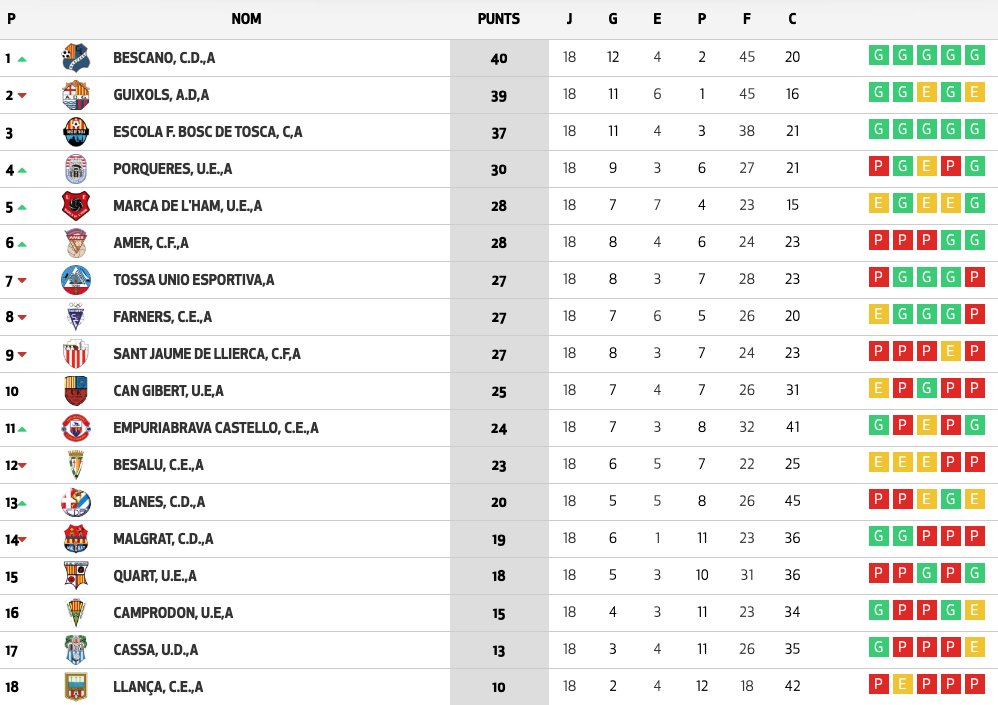998x705 pixels.
Task: Open the AMER, C.F.,A team link
Action: pyautogui.click(x=151, y=243)
